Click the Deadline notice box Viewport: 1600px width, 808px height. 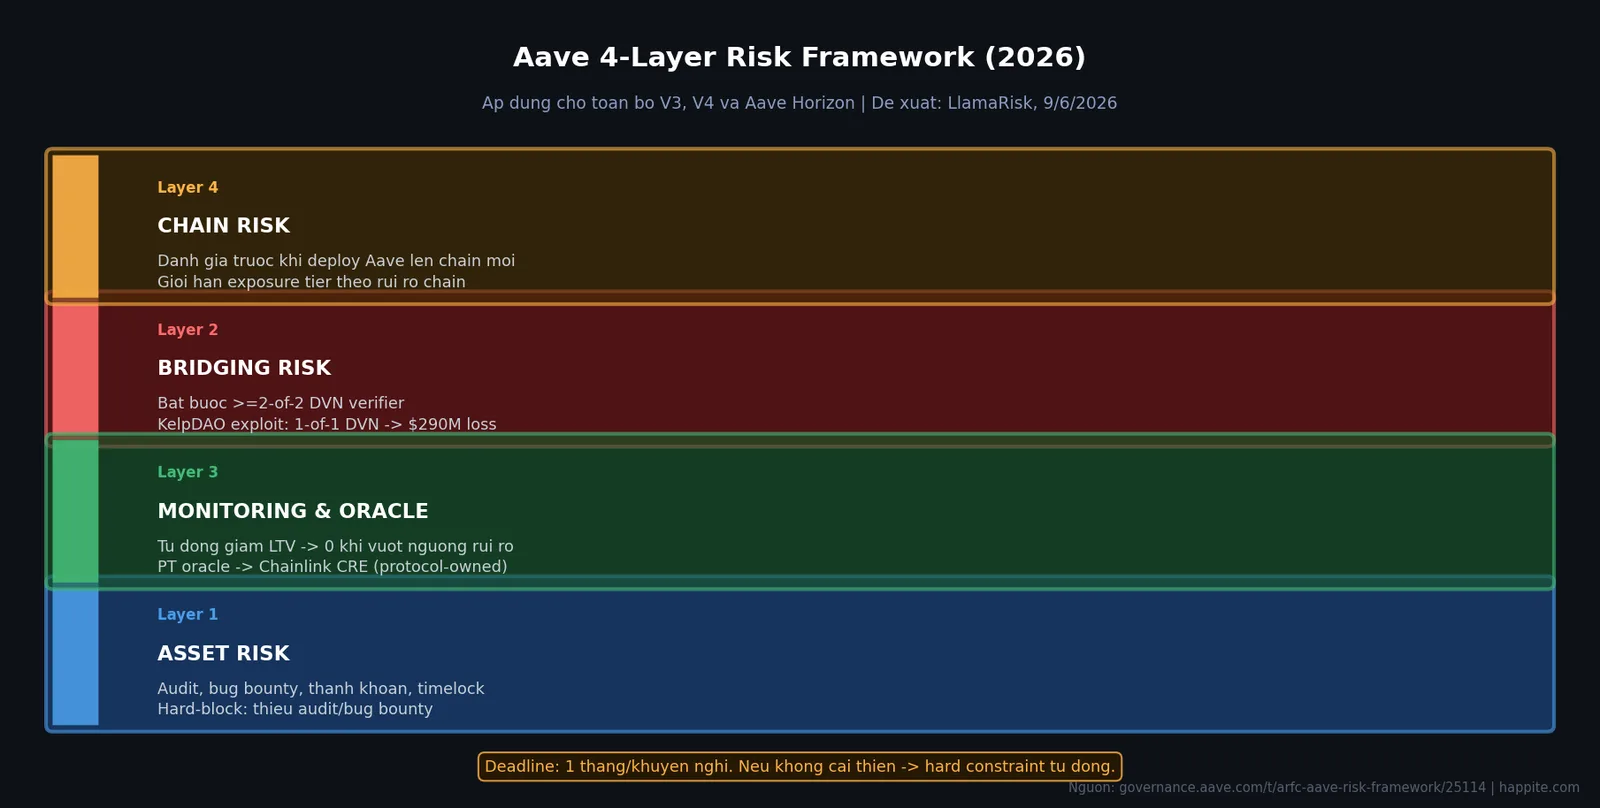(800, 767)
